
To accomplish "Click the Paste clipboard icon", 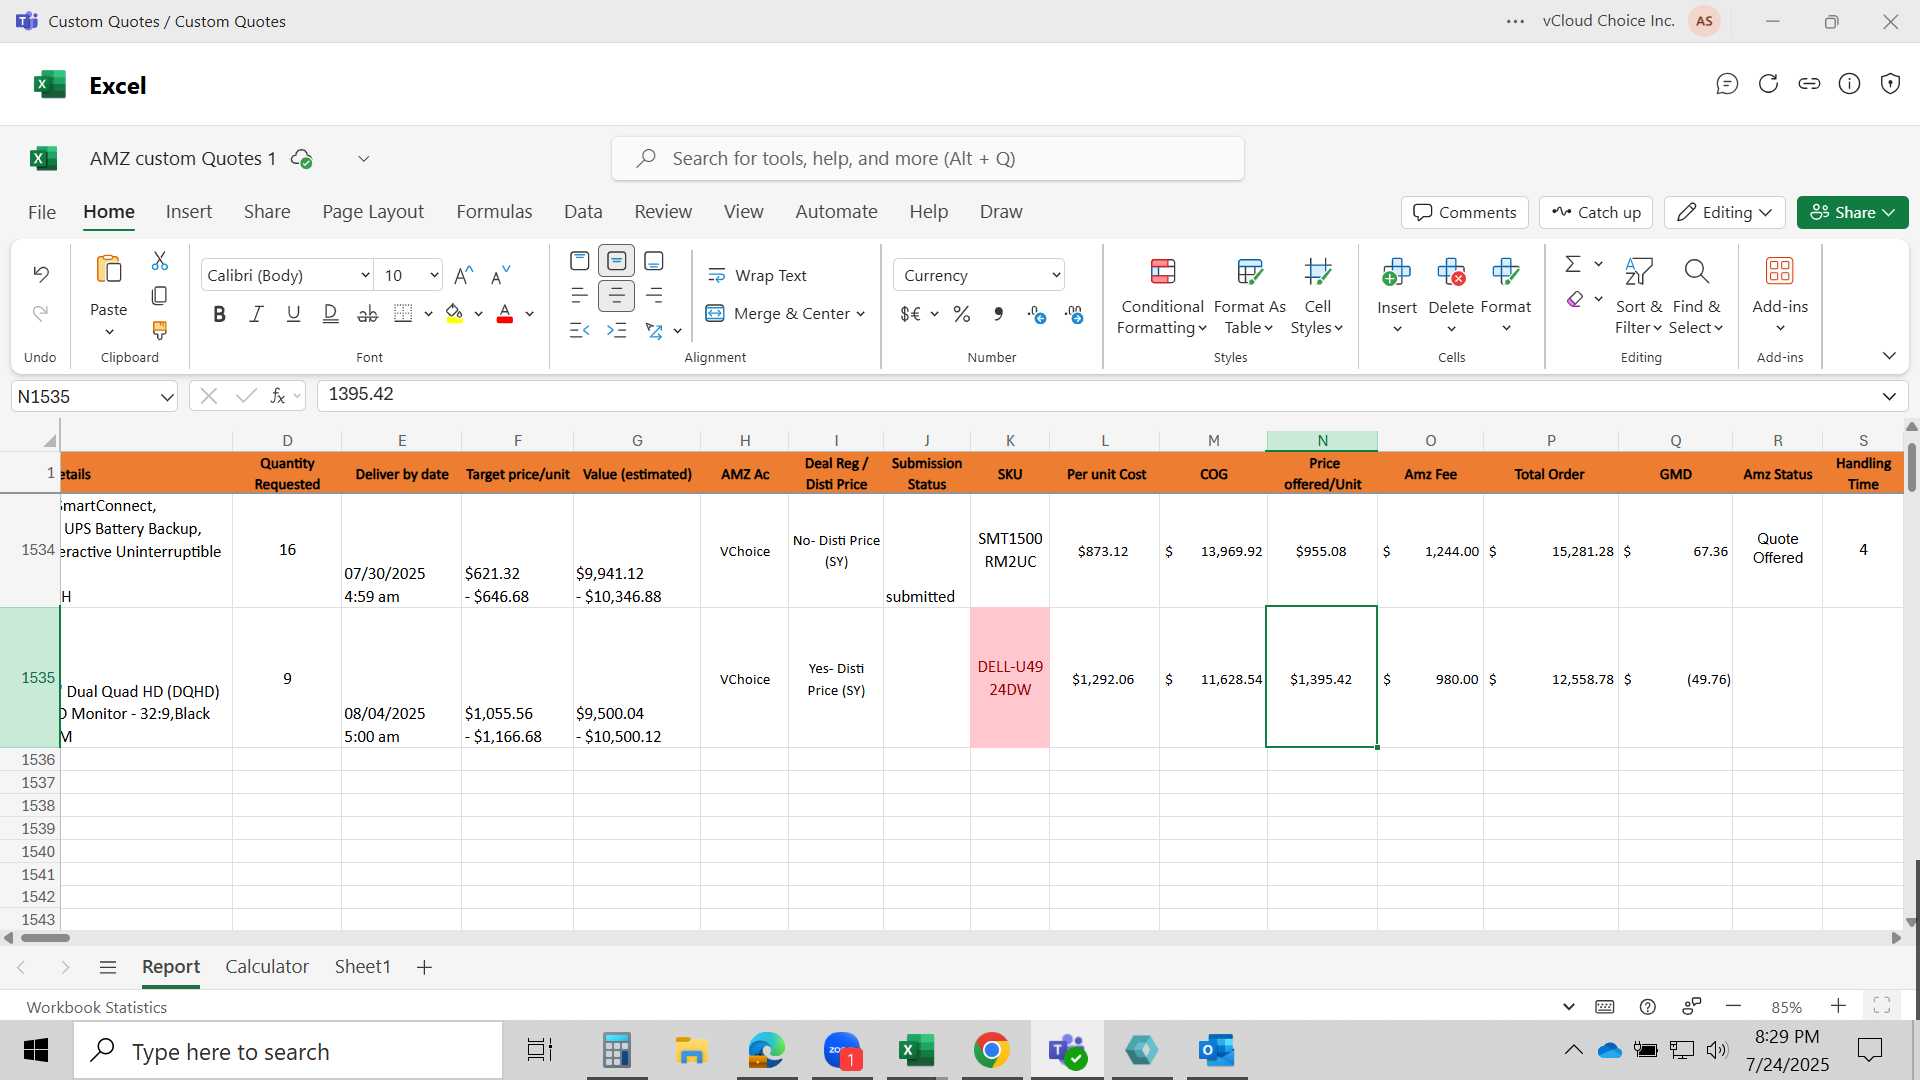I will click(109, 270).
